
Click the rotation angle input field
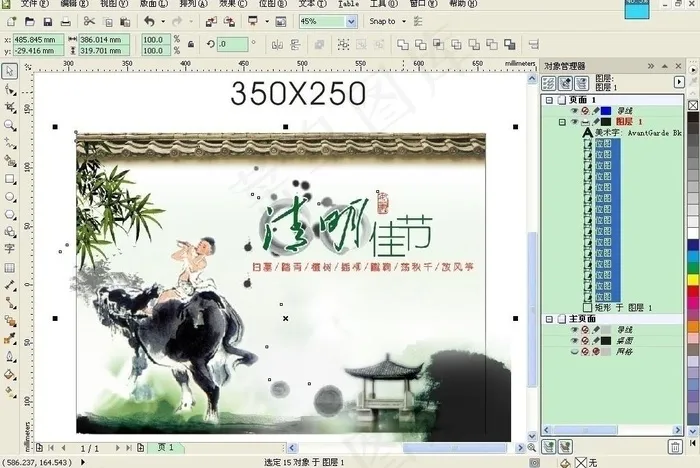(234, 44)
